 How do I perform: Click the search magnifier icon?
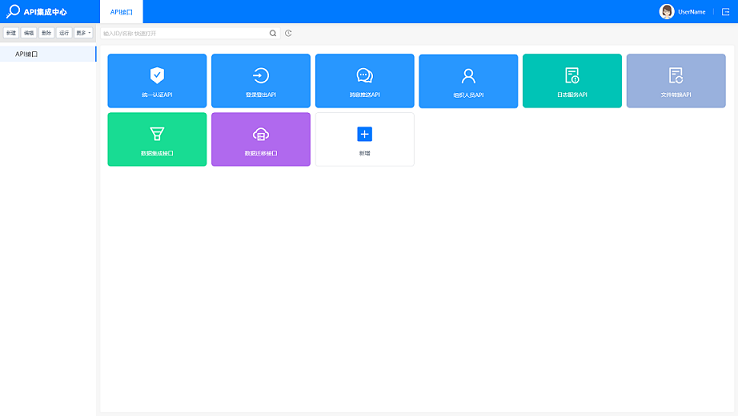[273, 33]
